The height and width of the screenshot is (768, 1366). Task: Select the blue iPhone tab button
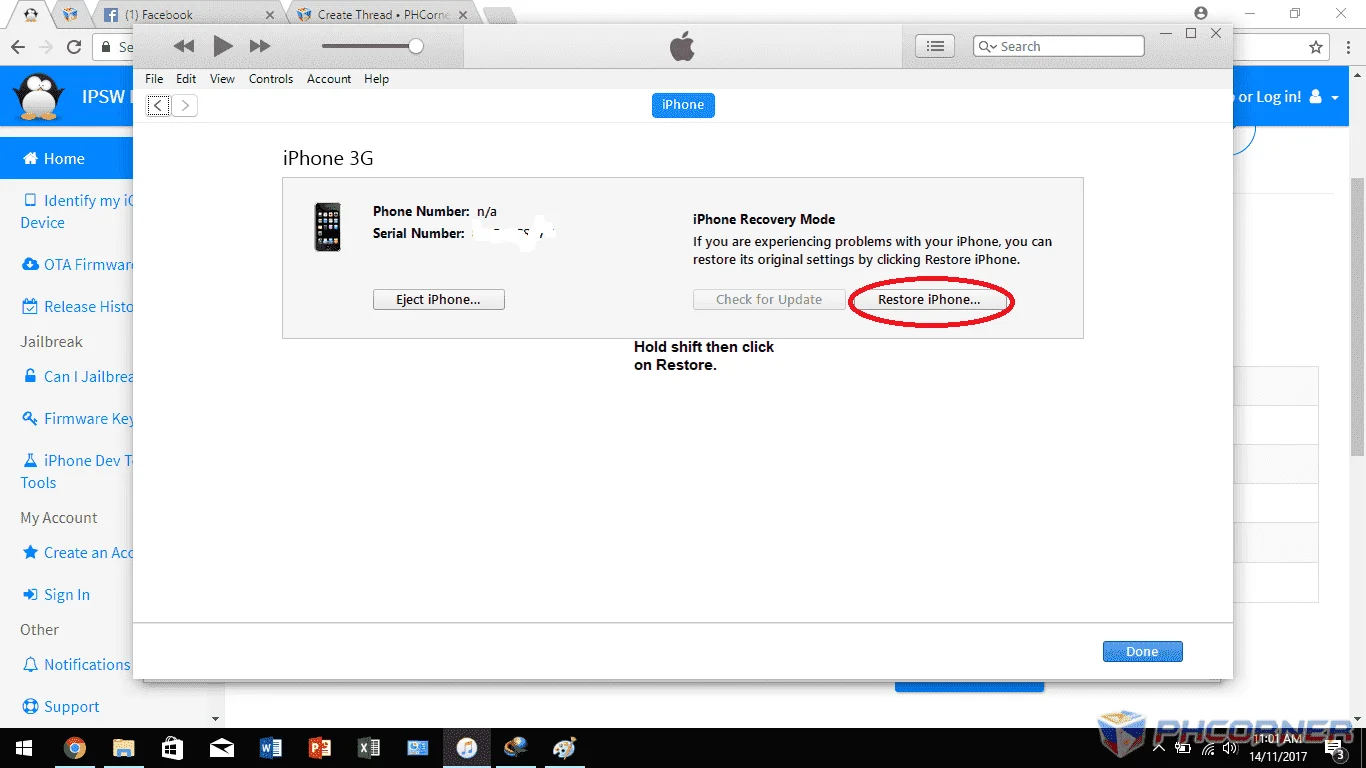pyautogui.click(x=683, y=105)
